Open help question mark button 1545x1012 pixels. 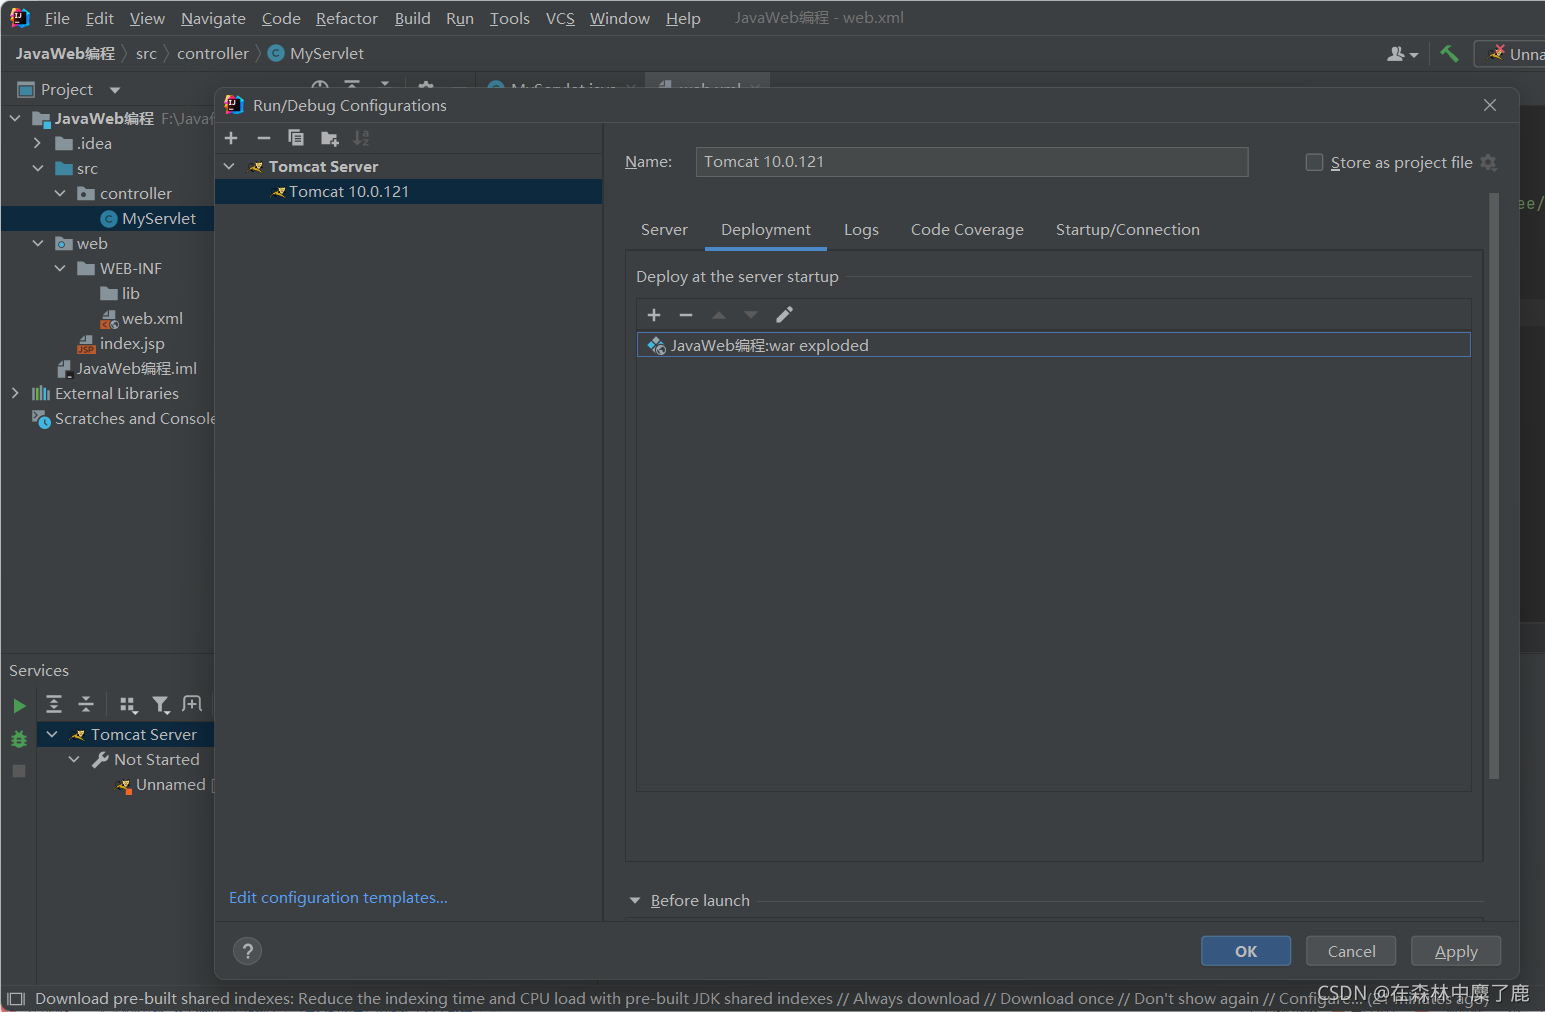click(247, 951)
